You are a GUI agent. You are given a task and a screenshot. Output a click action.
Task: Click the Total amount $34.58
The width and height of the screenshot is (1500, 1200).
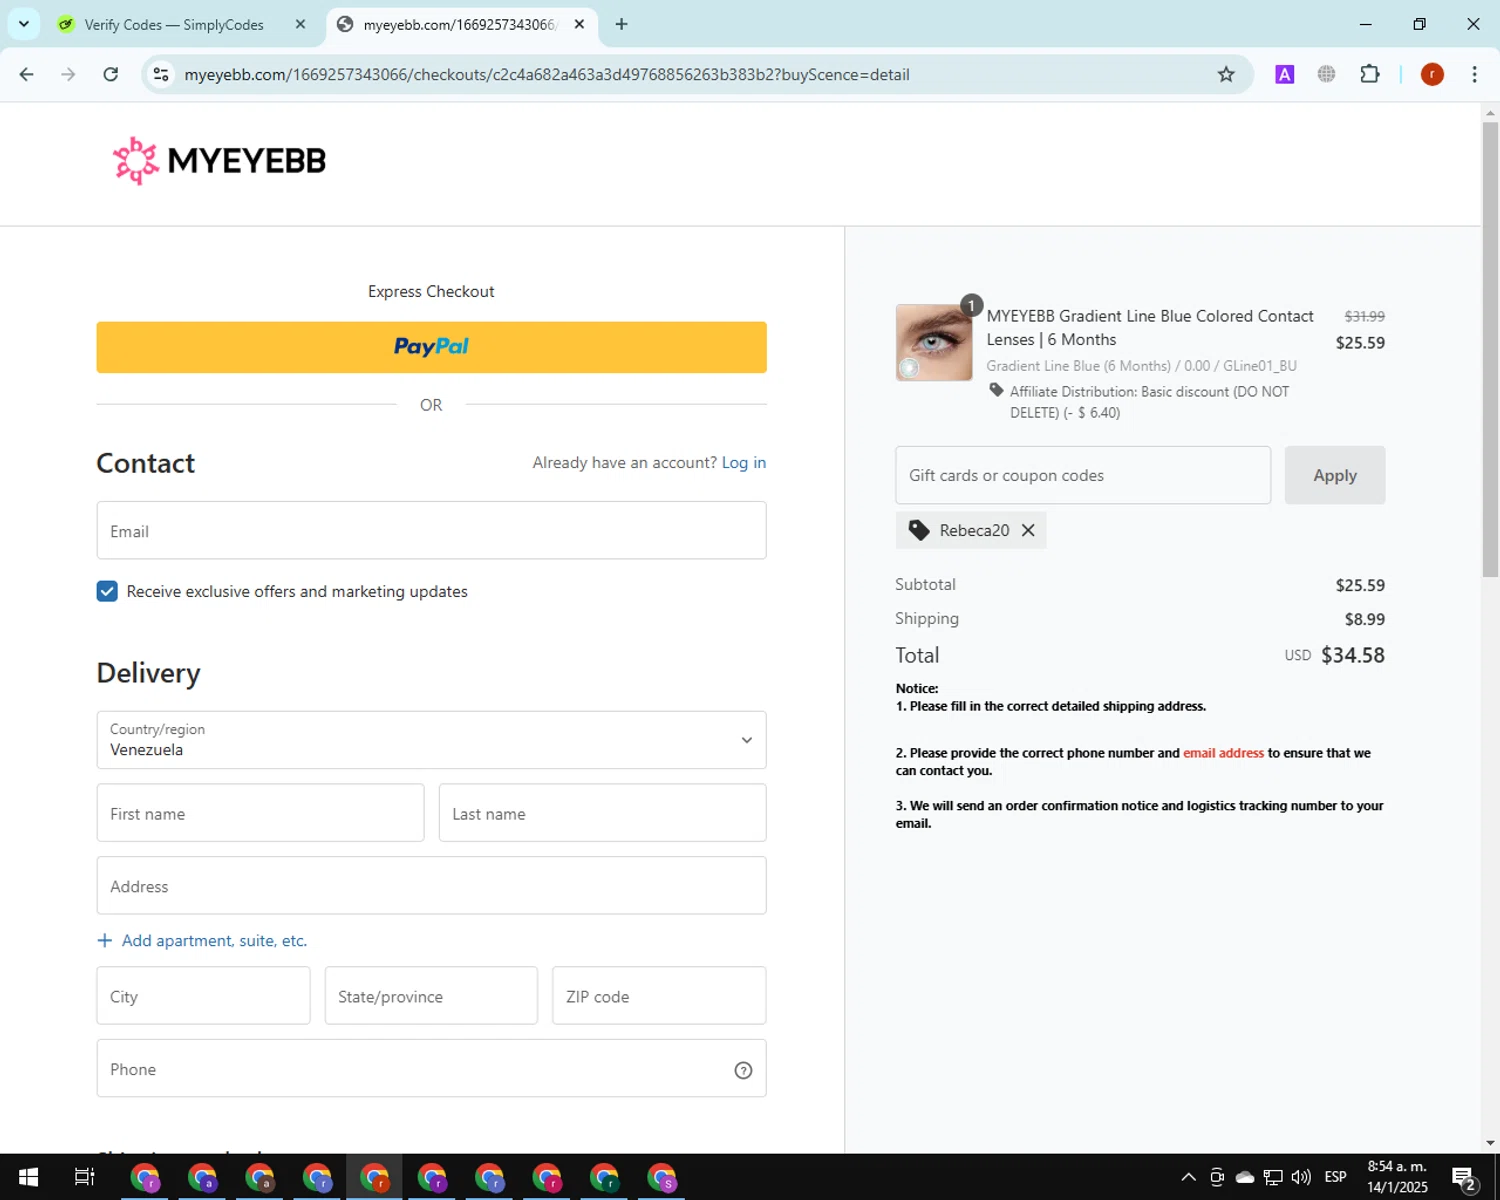[x=1353, y=655]
